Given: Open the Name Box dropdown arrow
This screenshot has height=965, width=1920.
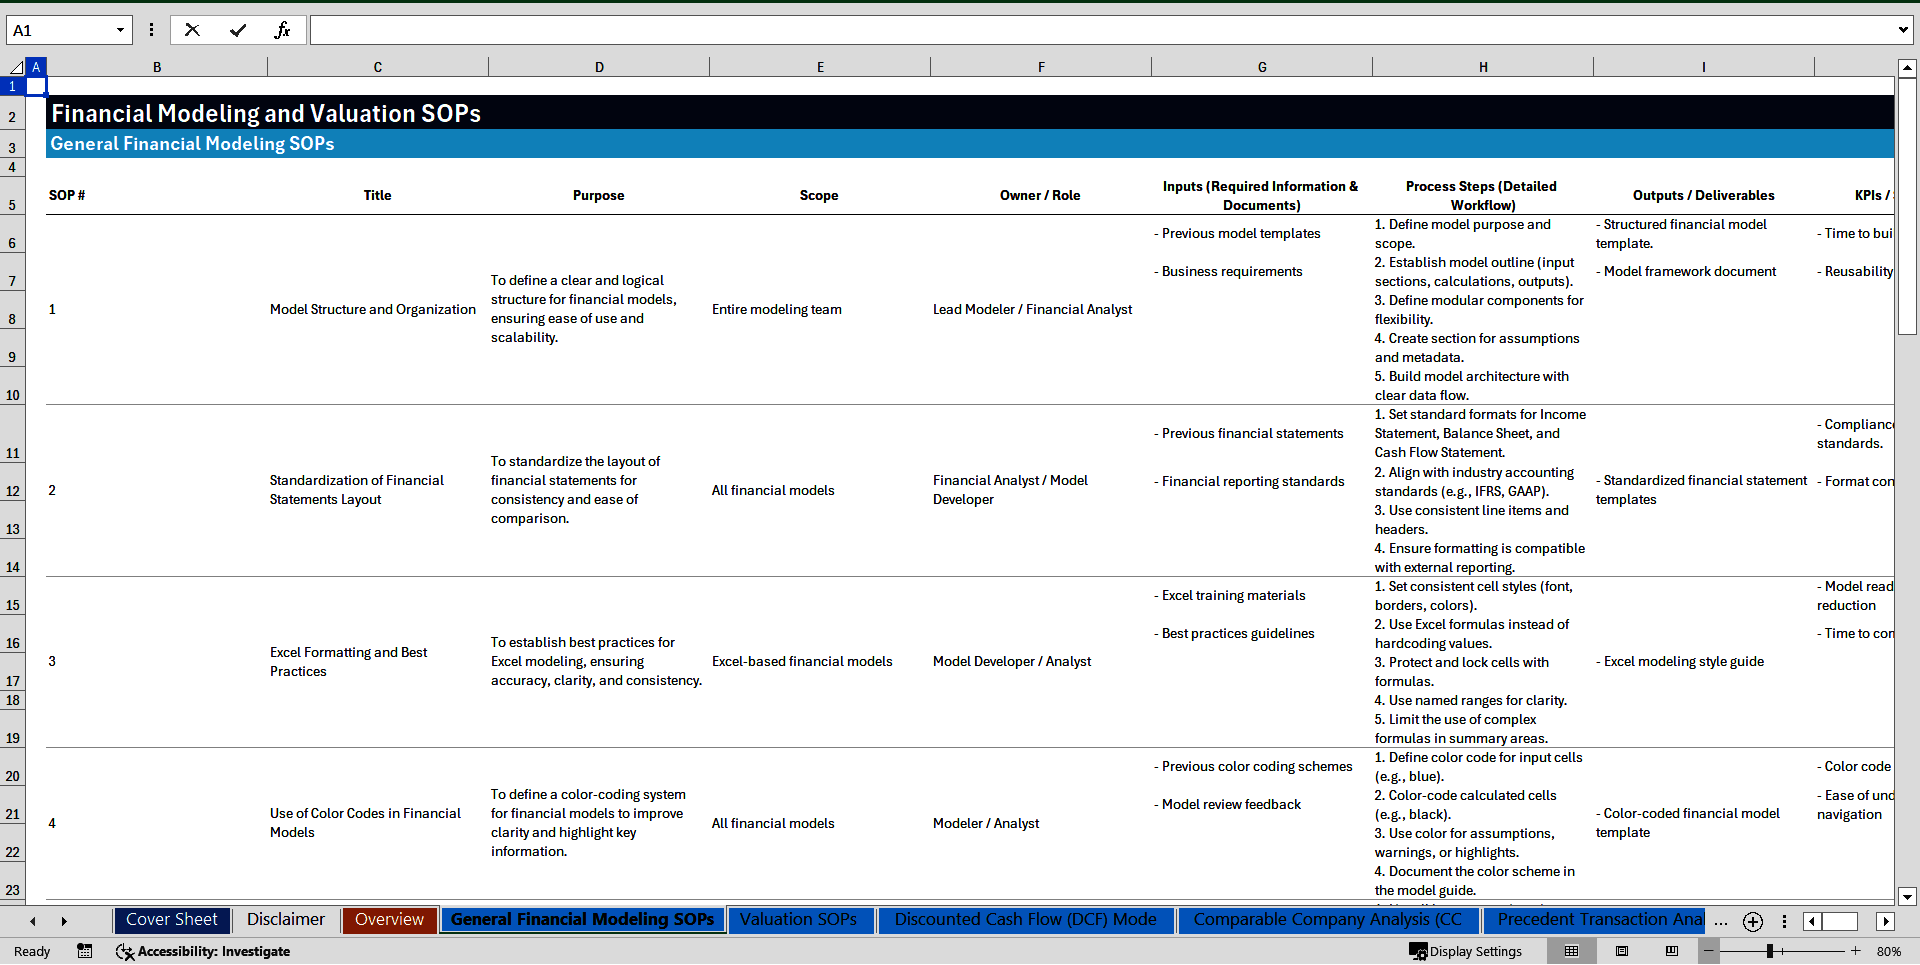Looking at the screenshot, I should click(120, 30).
